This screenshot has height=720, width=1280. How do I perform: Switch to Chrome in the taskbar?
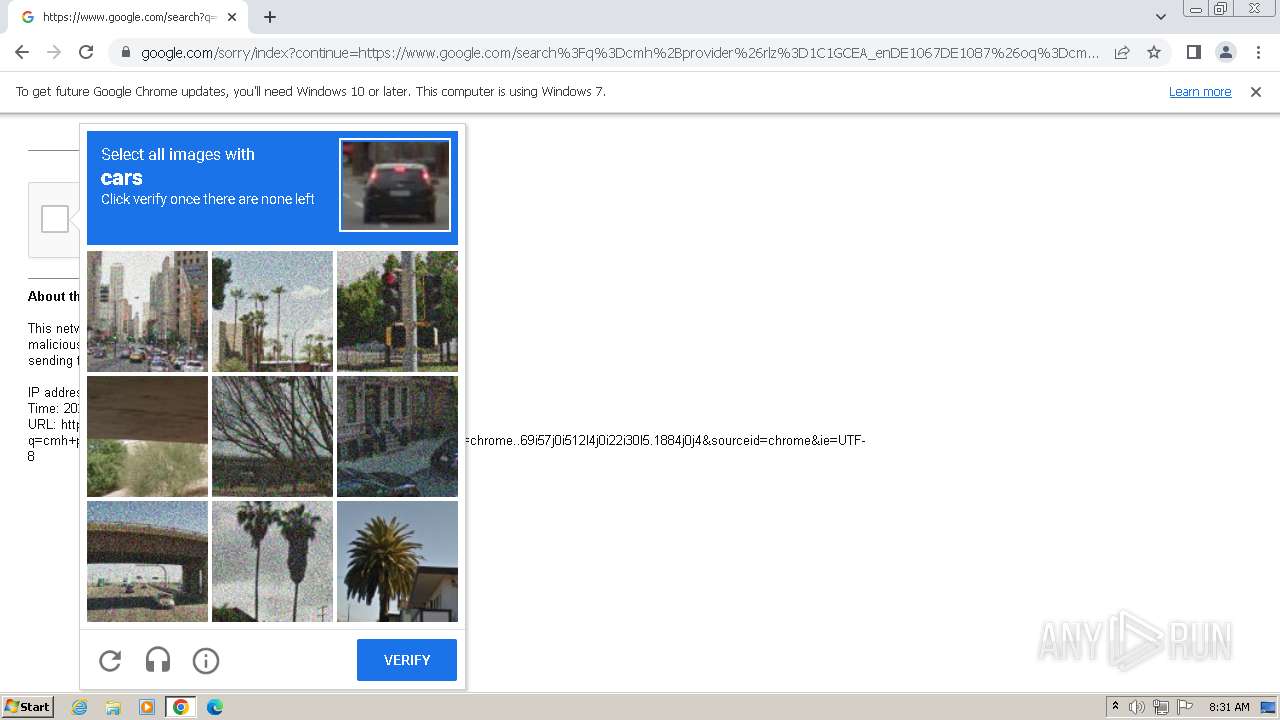point(181,707)
